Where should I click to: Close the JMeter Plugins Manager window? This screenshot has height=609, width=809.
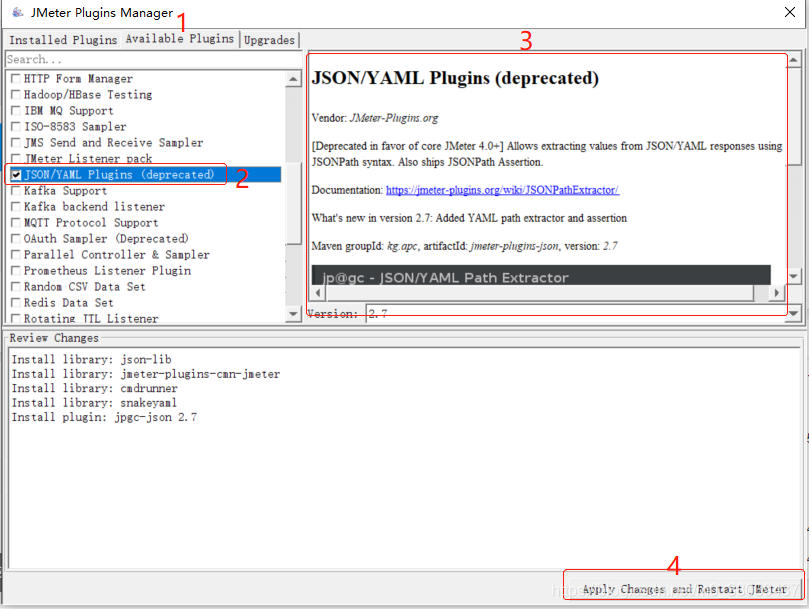[x=789, y=12]
